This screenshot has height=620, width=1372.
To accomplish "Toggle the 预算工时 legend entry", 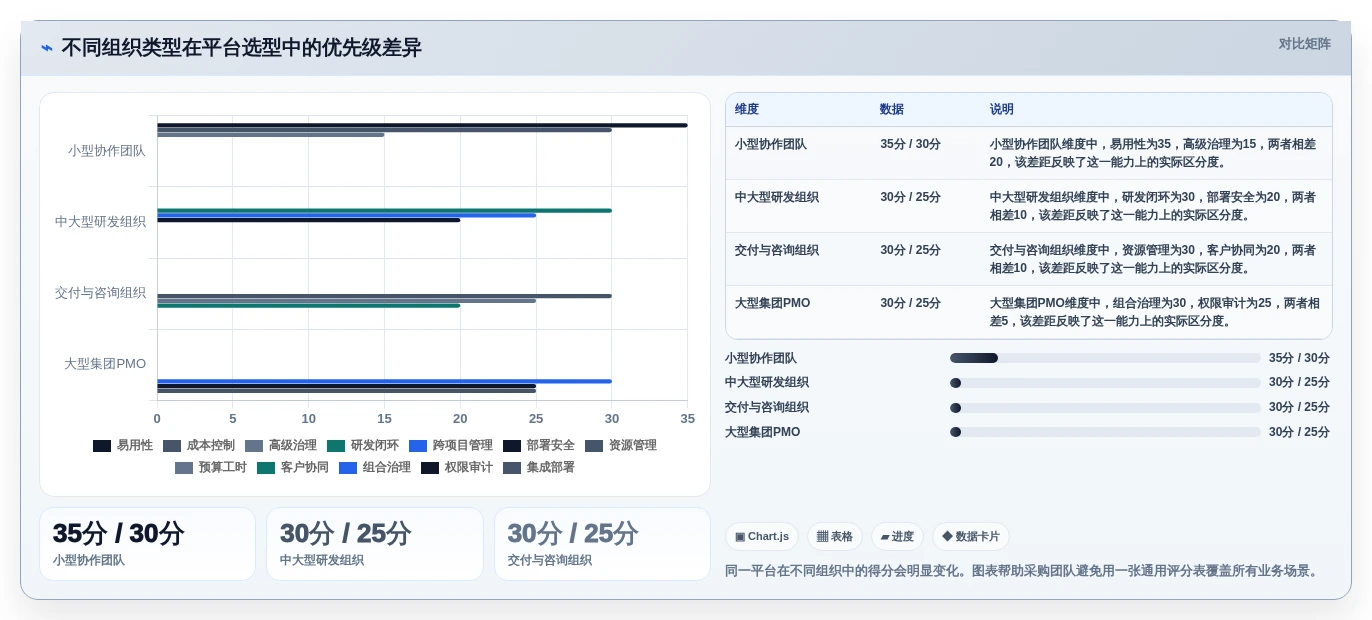I will 211,468.
